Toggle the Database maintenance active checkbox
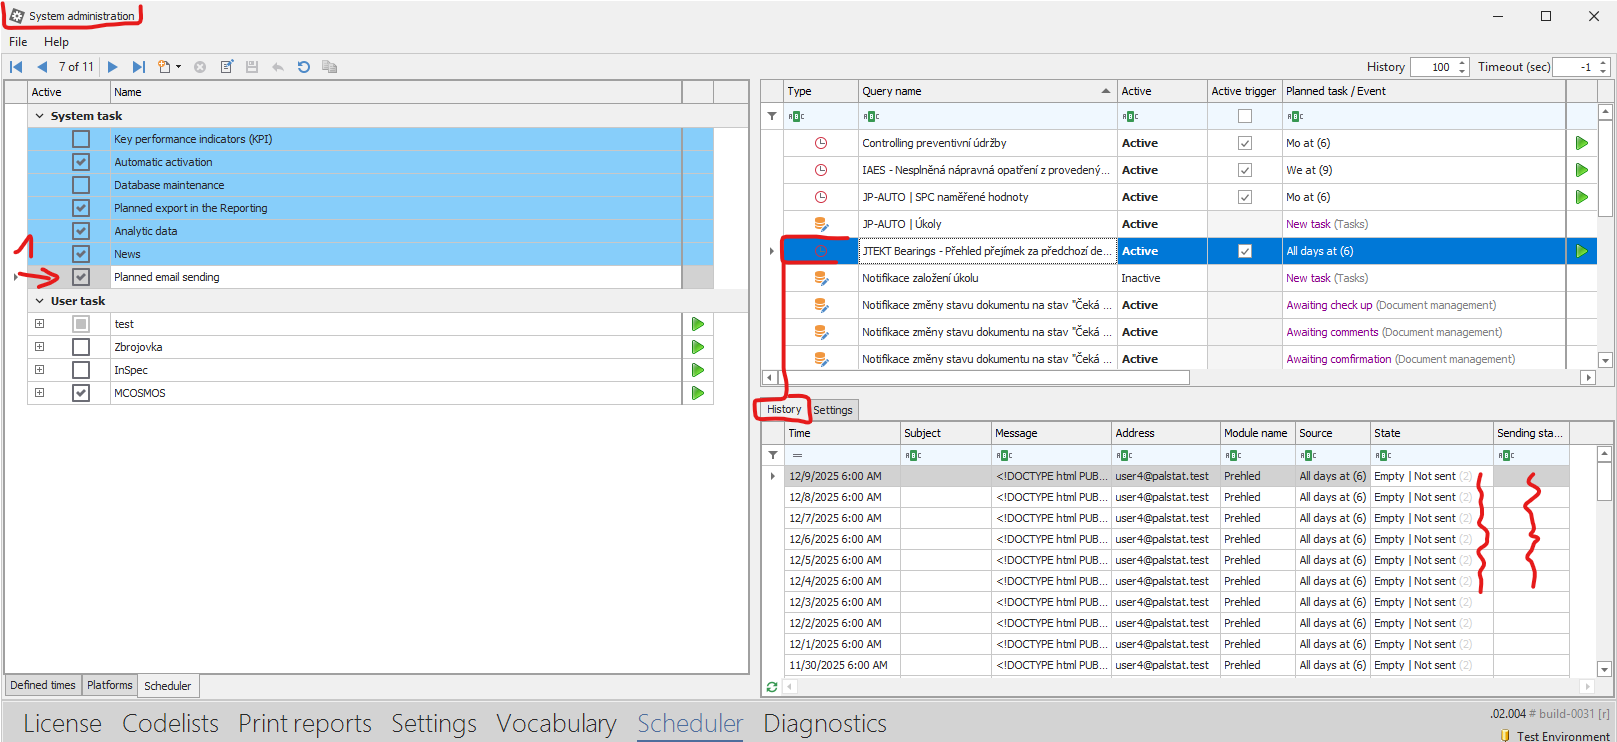This screenshot has width=1617, height=742. point(81,185)
